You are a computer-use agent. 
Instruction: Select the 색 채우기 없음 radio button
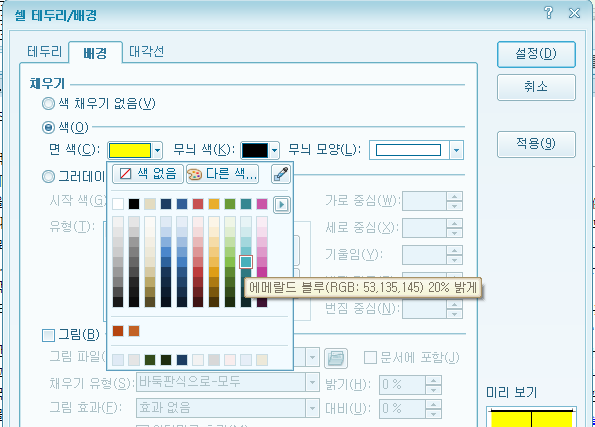click(x=48, y=104)
